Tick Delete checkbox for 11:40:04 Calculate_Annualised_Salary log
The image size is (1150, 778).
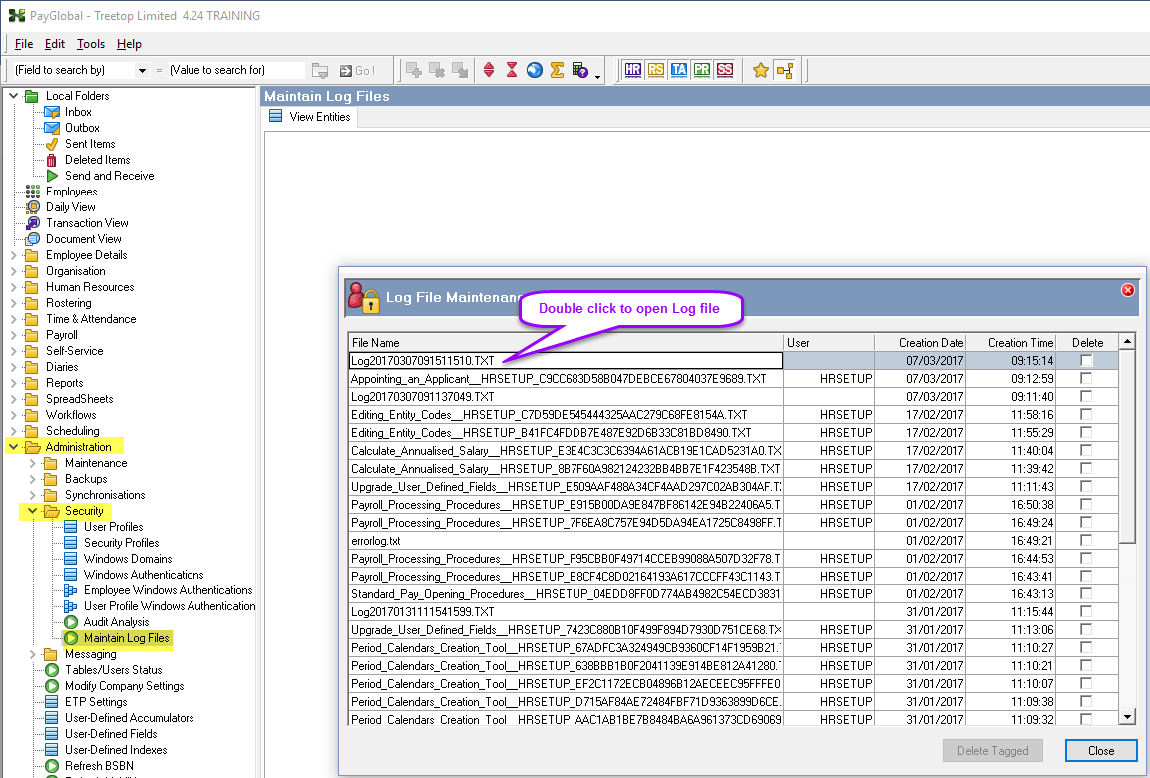pyautogui.click(x=1086, y=450)
